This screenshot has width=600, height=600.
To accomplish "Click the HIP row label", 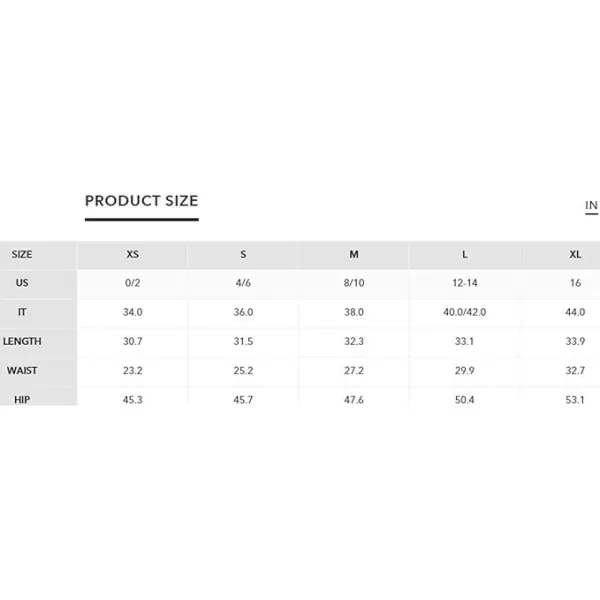I will point(22,399).
